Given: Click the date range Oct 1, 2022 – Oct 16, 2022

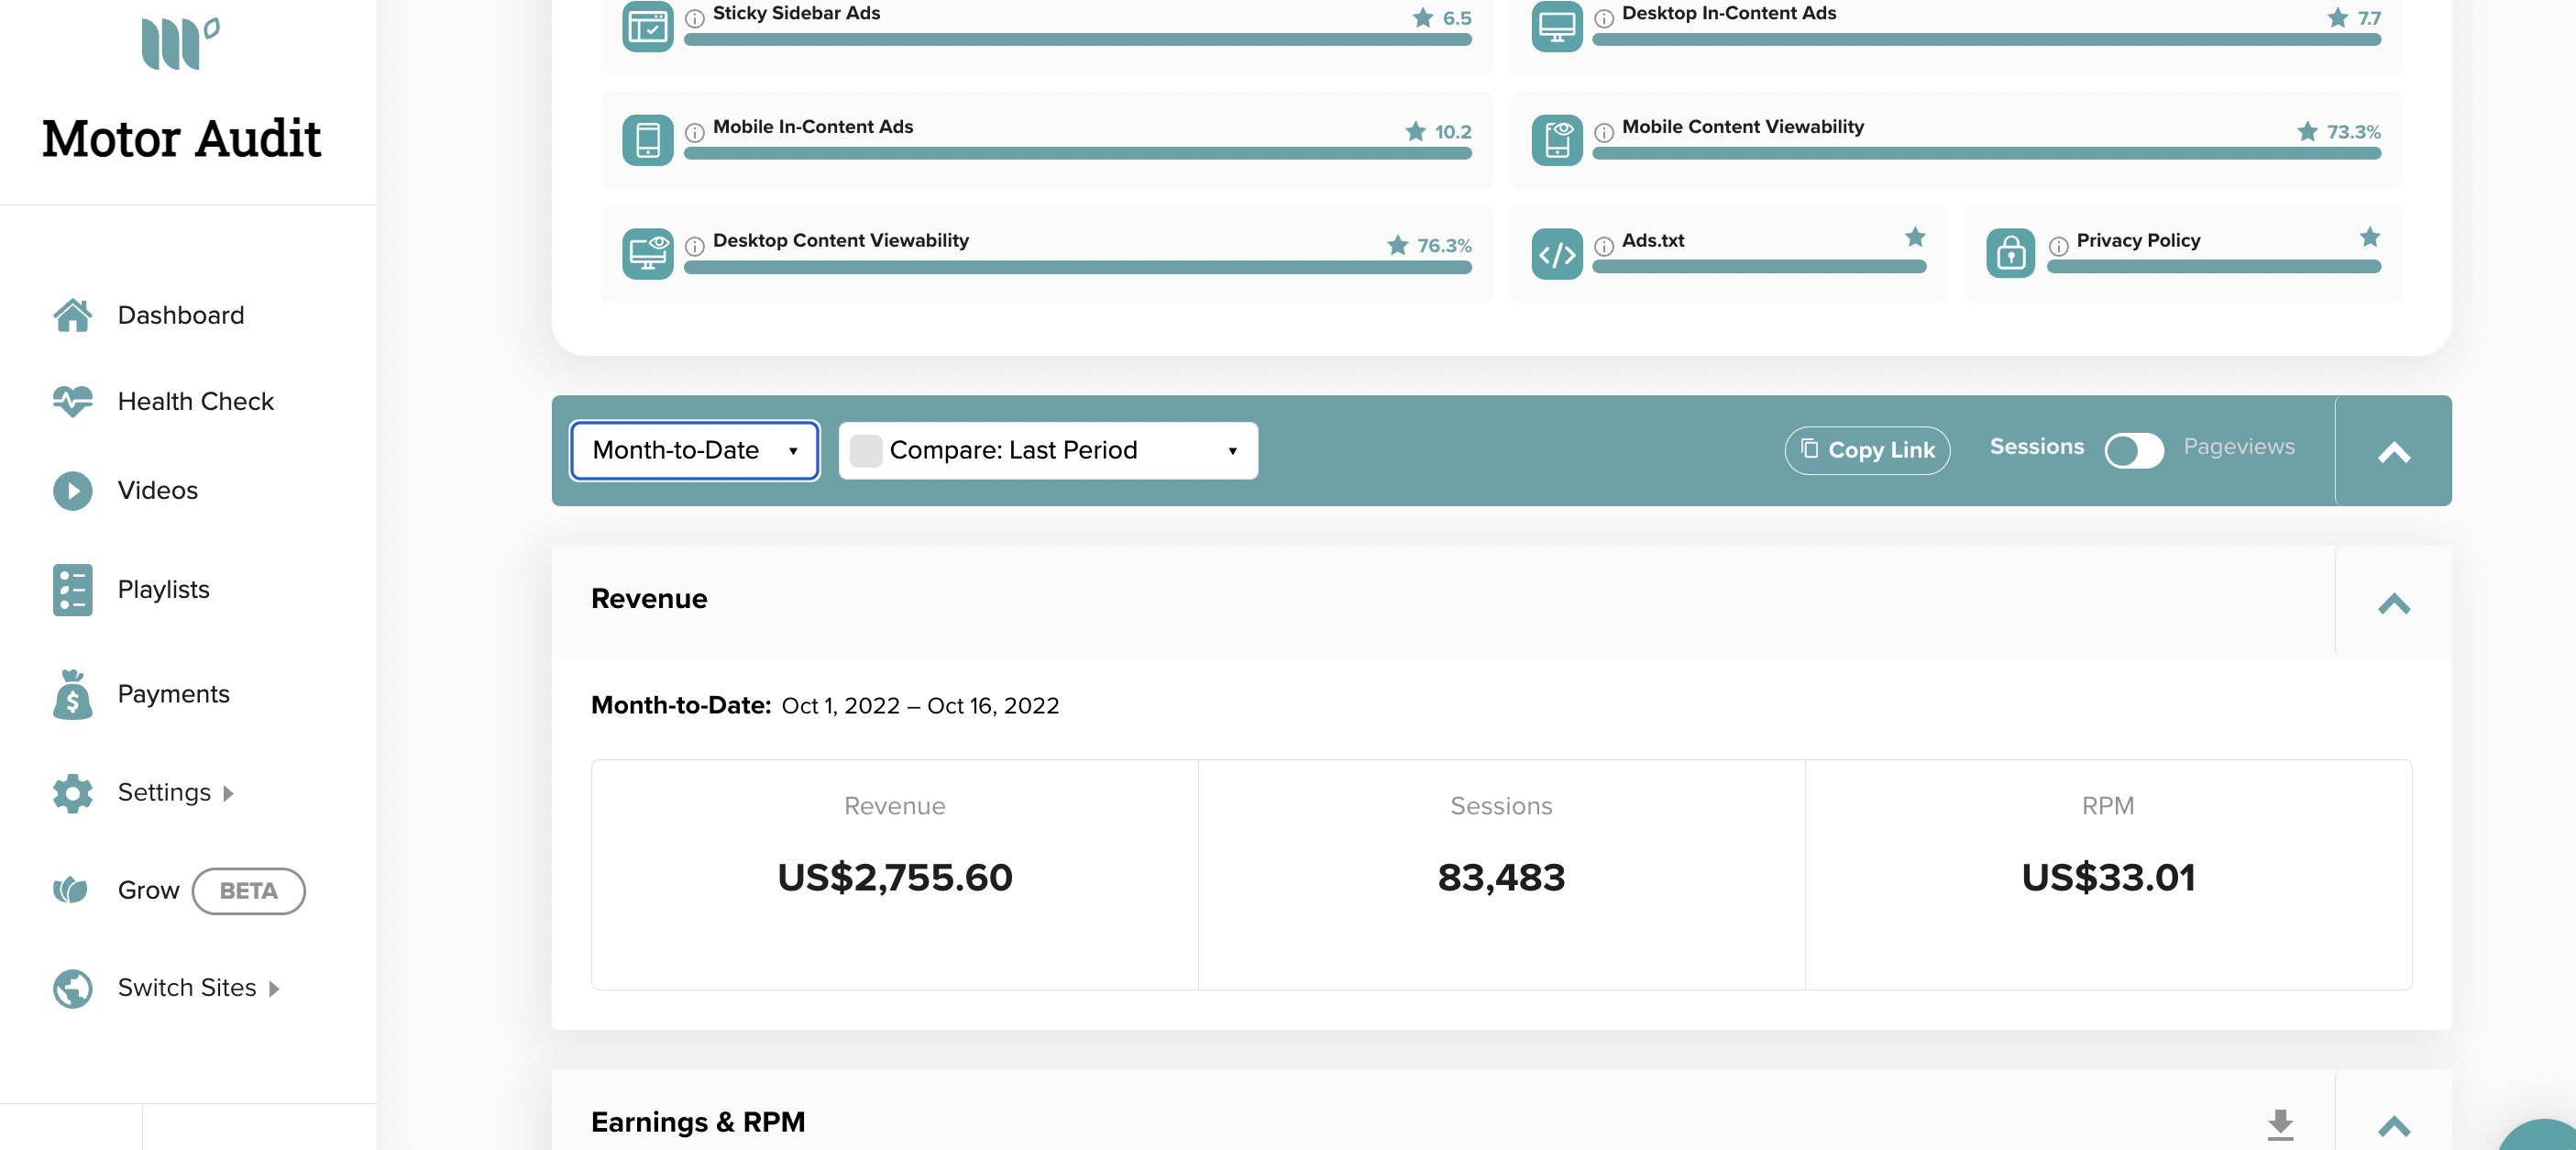Looking at the screenshot, I should (920, 706).
